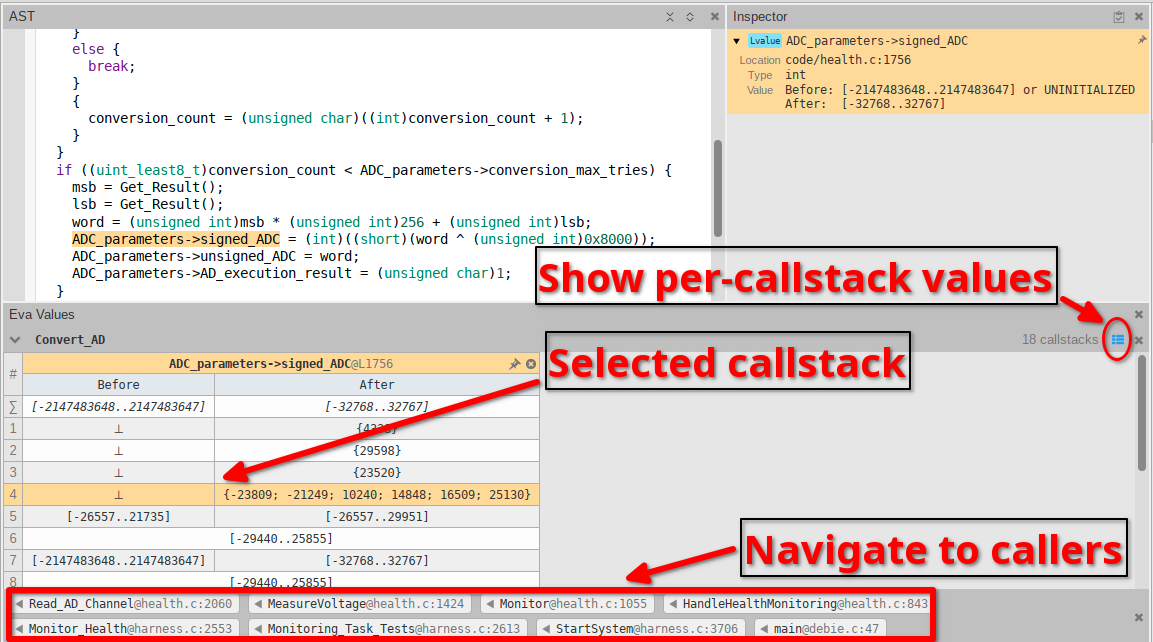Click the '18 callstacks' label

click(1060, 340)
